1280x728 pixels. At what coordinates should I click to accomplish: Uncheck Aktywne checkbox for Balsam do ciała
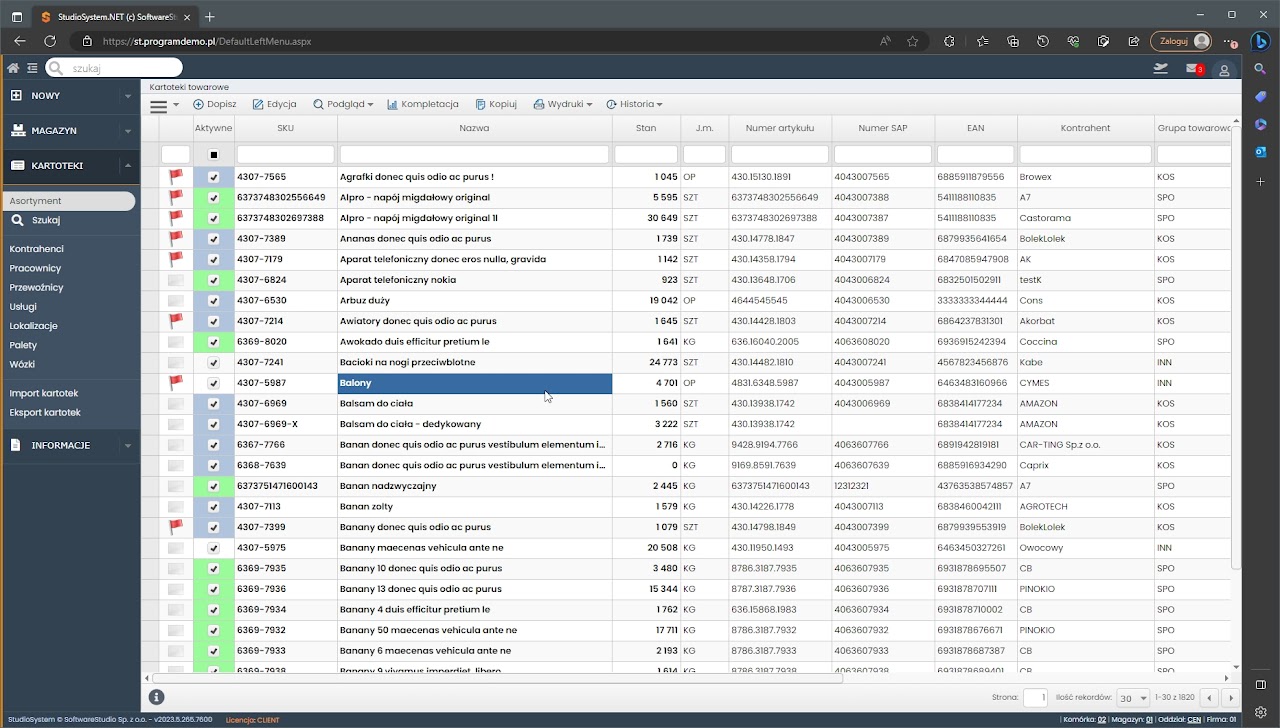(213, 404)
